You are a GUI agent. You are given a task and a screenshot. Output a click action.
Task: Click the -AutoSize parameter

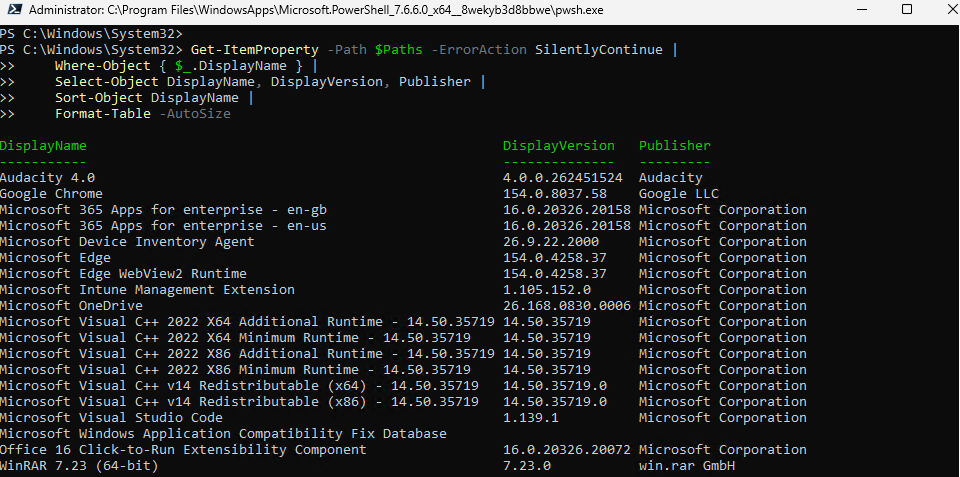(x=195, y=113)
